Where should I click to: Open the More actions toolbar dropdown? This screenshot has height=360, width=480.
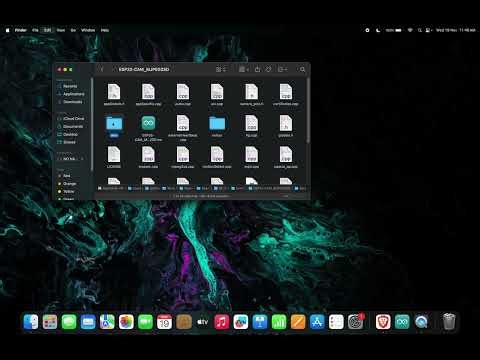[x=282, y=69]
